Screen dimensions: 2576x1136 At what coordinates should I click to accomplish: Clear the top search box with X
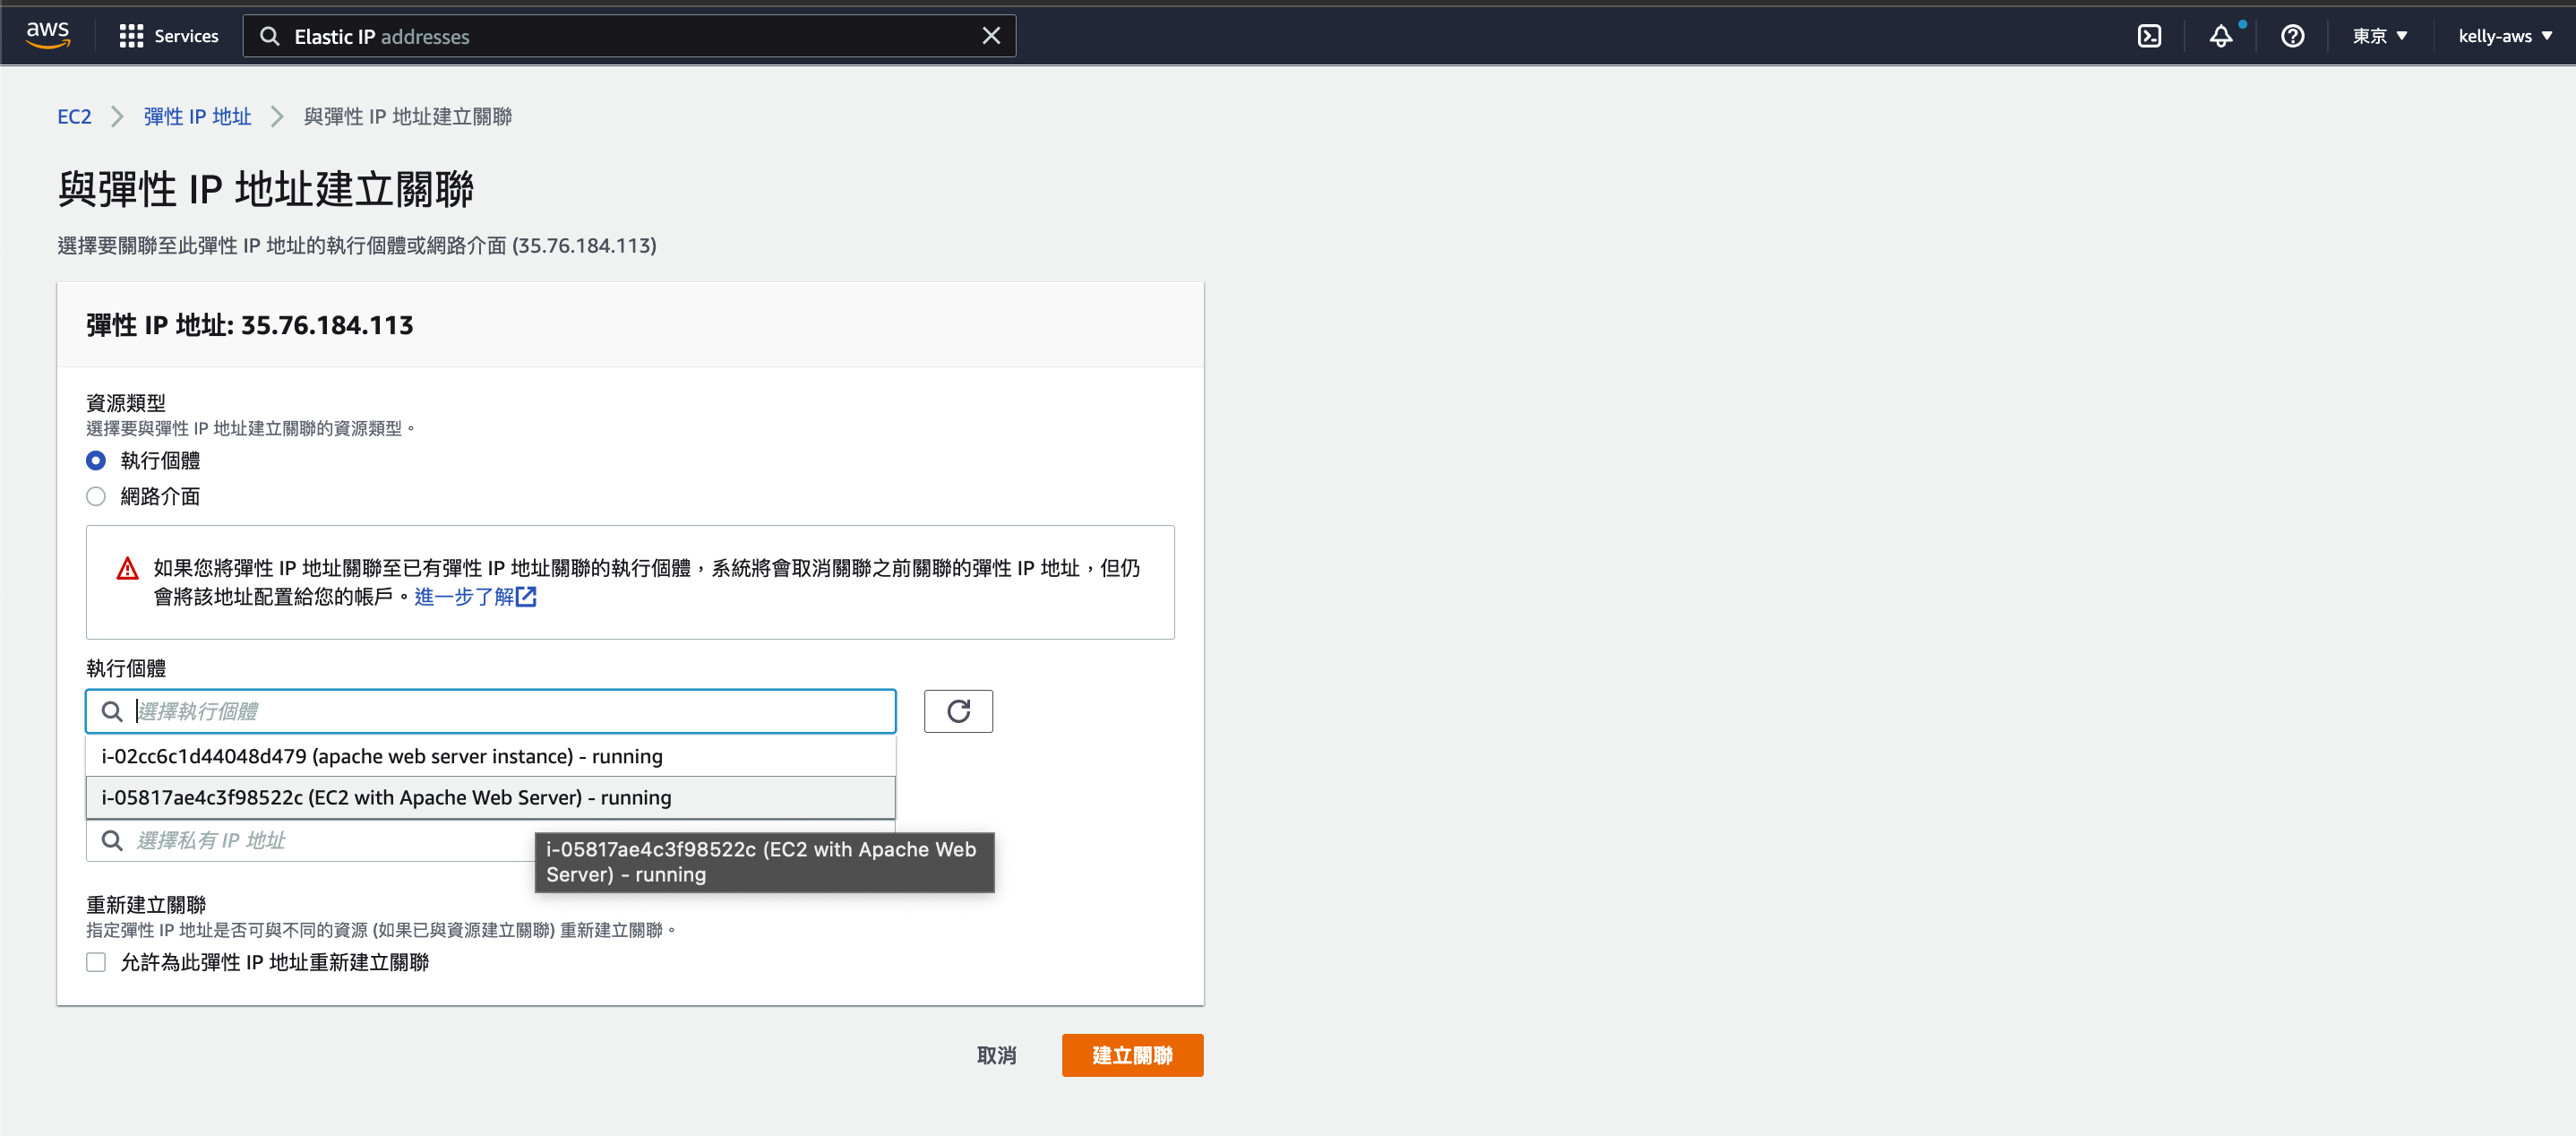click(x=990, y=36)
